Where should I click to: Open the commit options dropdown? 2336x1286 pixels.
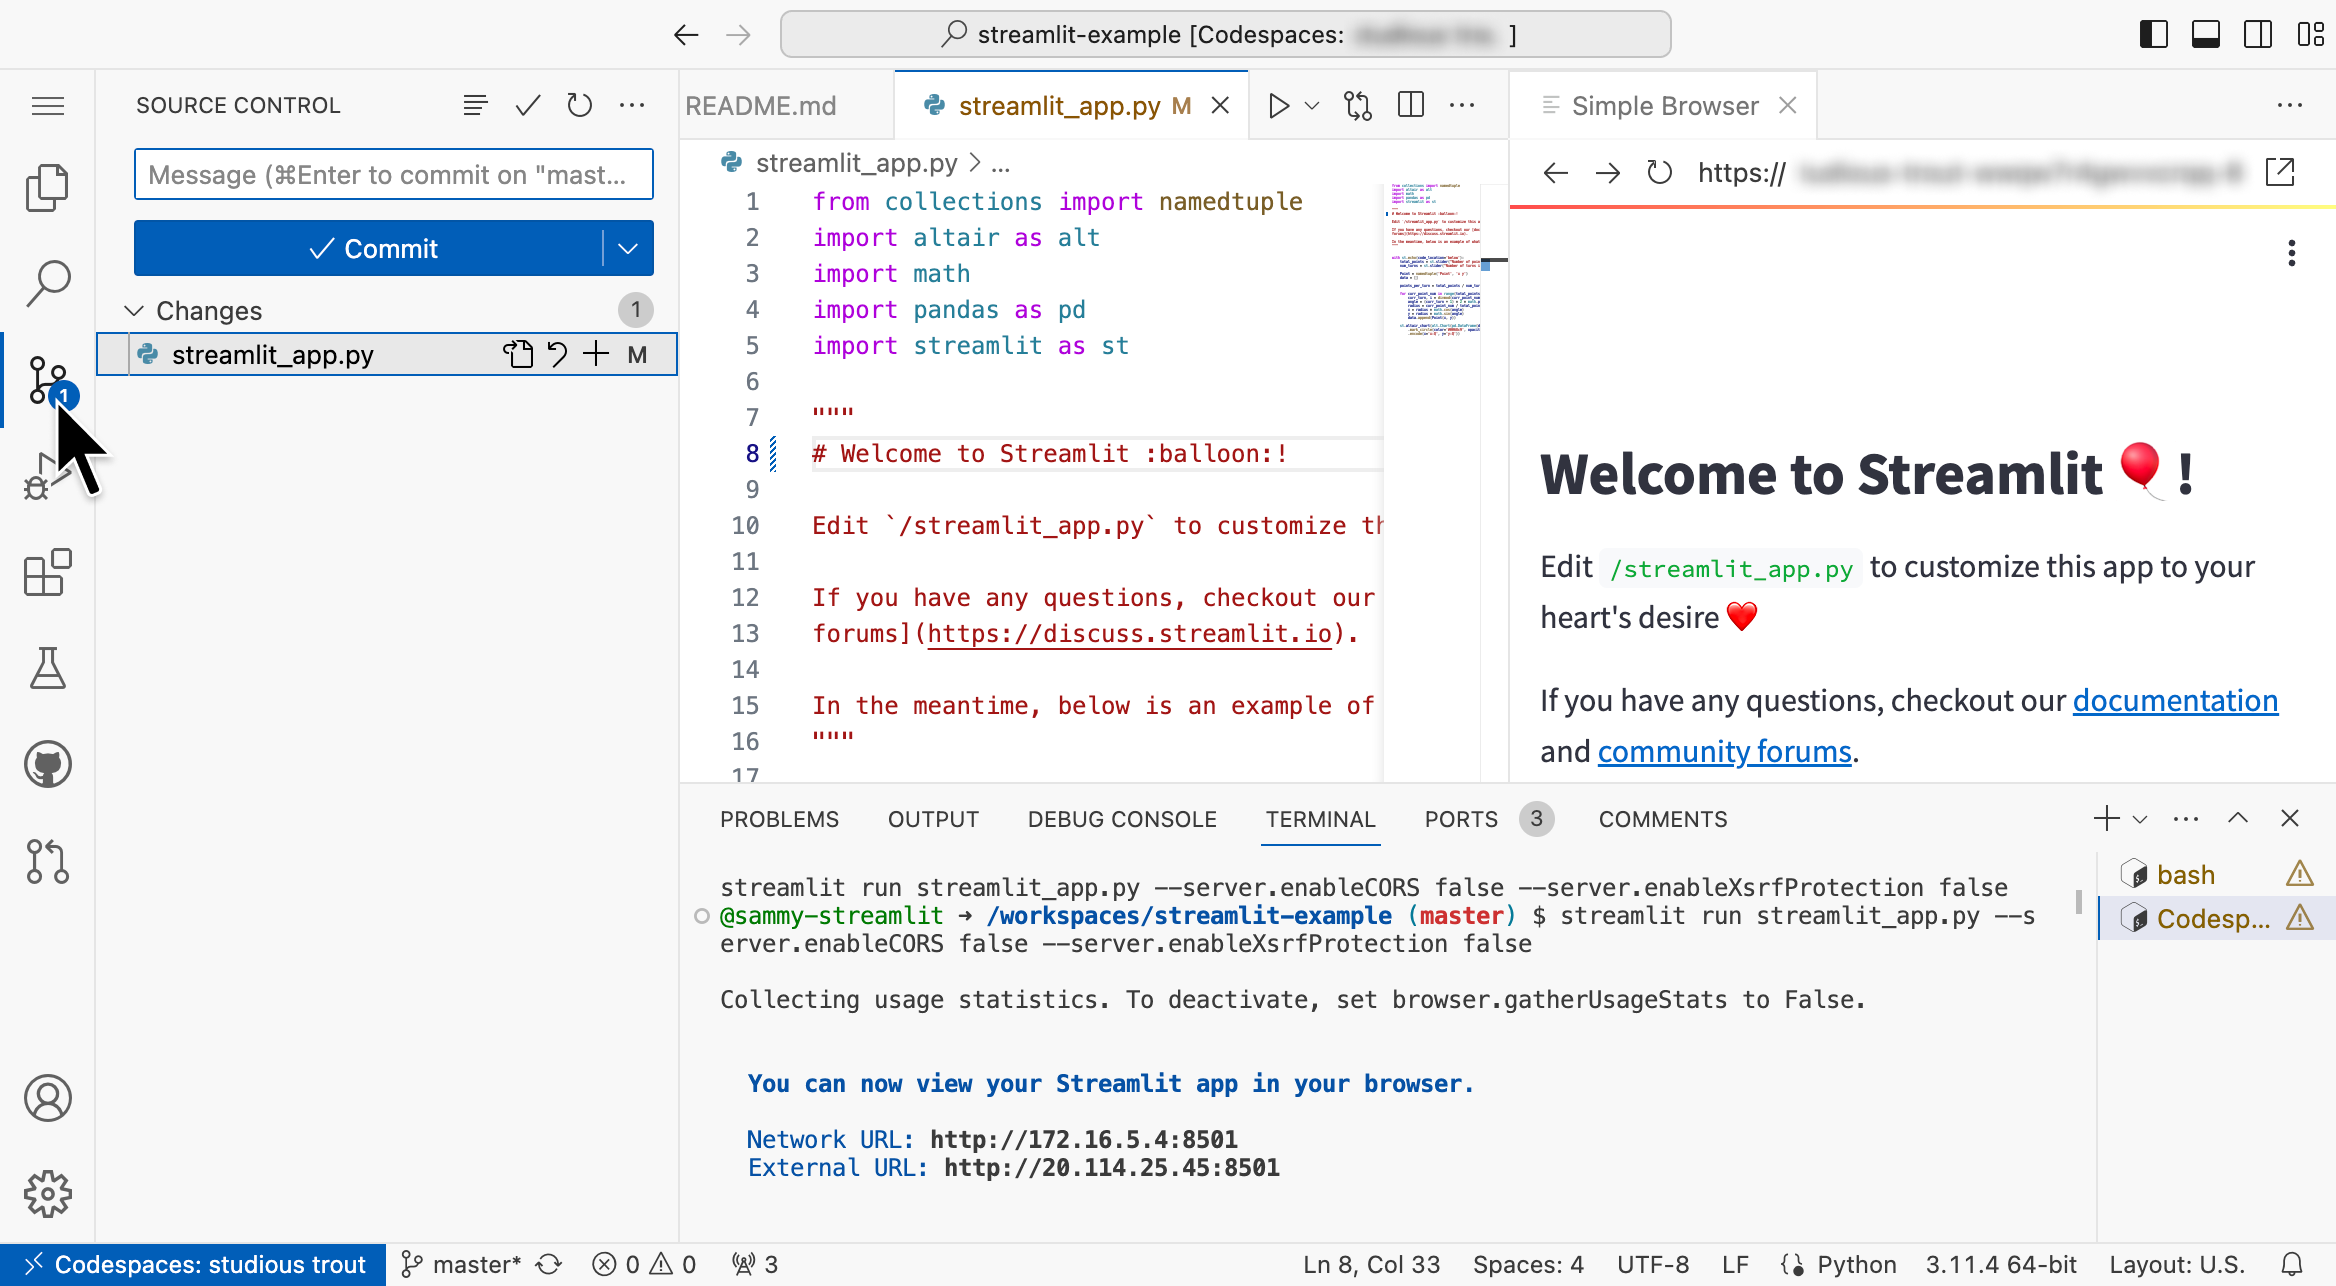tap(628, 248)
